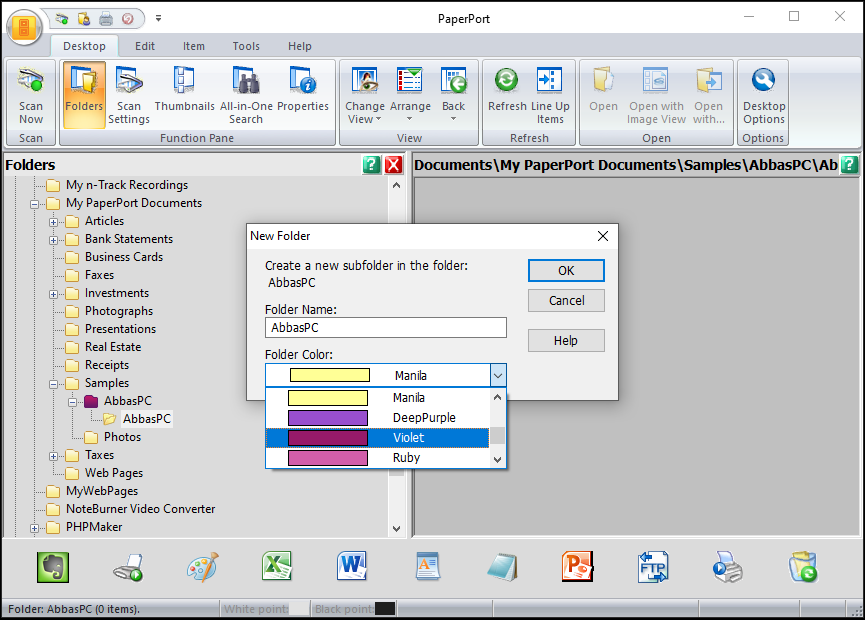Click the PaperPort round application button

click(24, 27)
